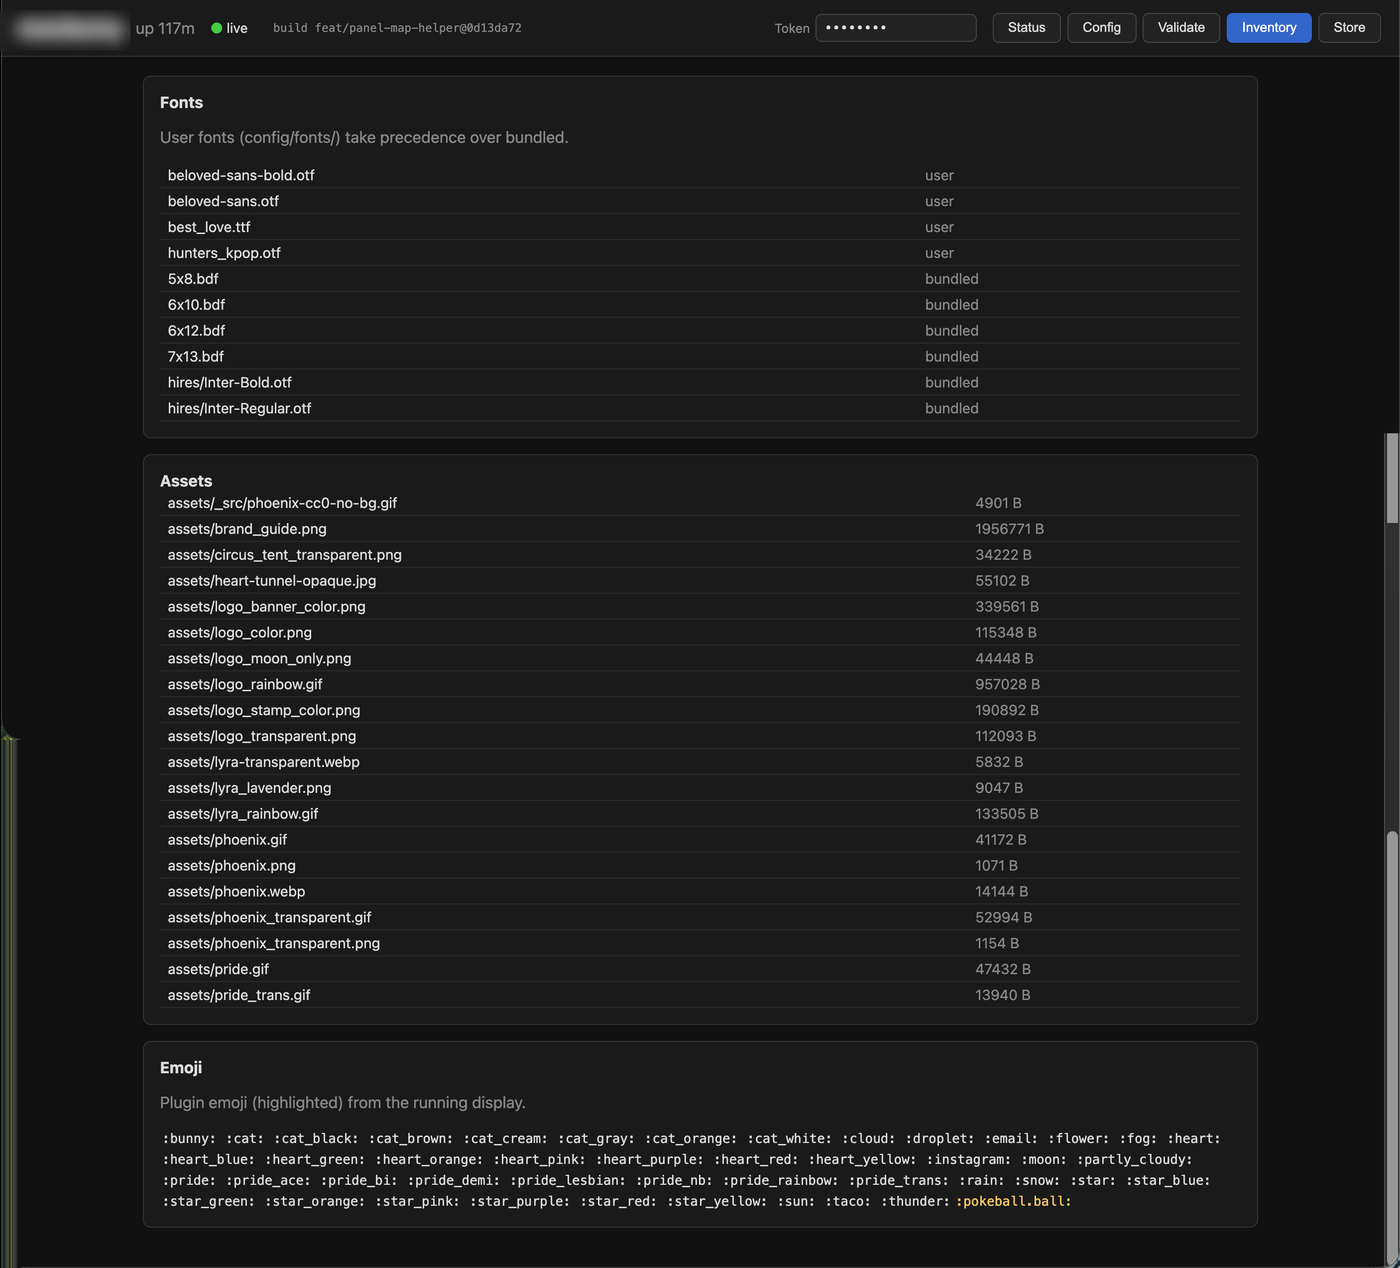Select the 5x8.bdf font row
Image resolution: width=1400 pixels, height=1268 pixels.
(700, 279)
